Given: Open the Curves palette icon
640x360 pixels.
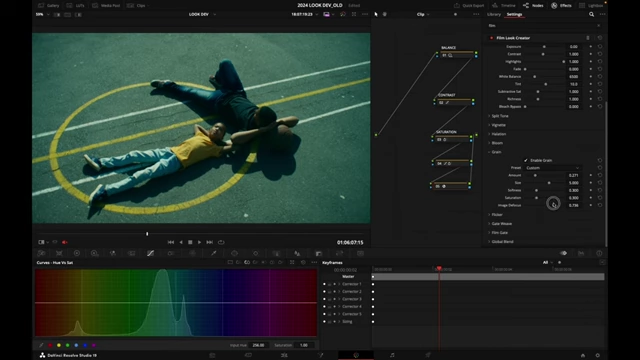Looking at the screenshot, I should pos(151,253).
